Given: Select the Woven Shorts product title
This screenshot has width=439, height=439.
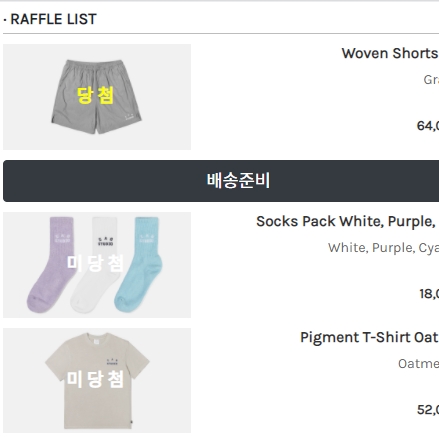Looking at the screenshot, I should (390, 53).
